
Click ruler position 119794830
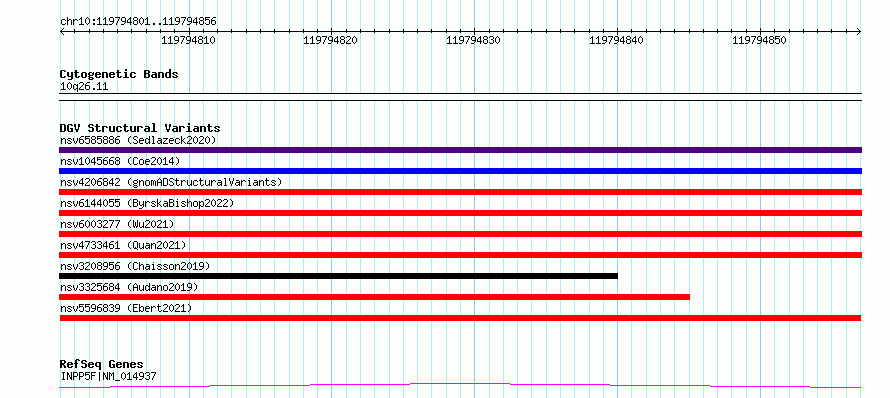(x=473, y=40)
